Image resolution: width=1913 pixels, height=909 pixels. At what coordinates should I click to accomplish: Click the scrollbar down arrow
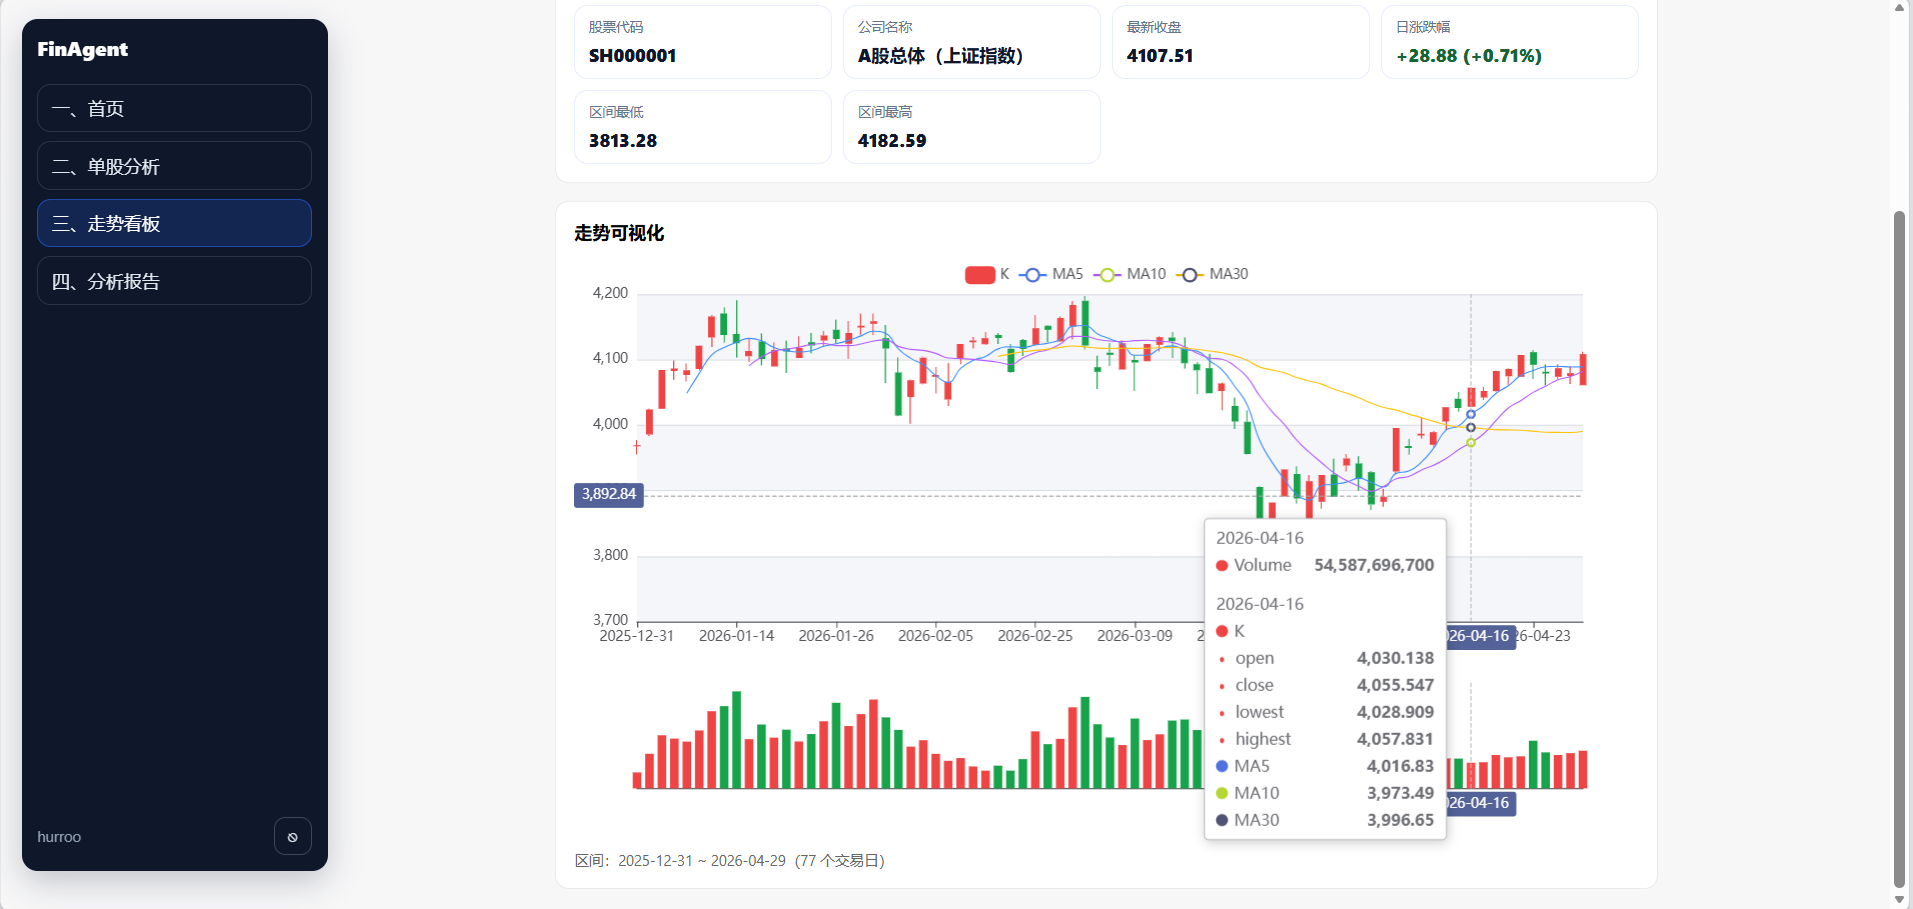(x=1899, y=900)
